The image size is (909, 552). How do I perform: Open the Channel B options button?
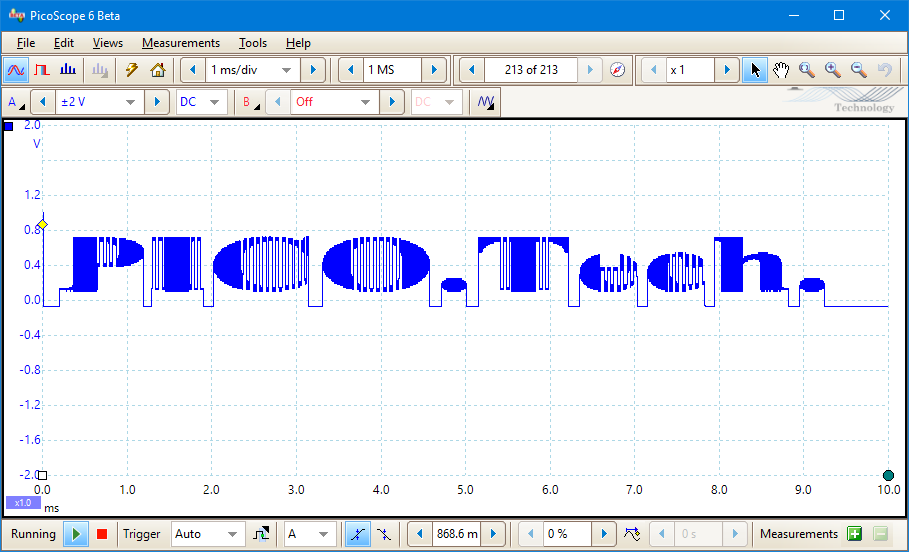click(250, 102)
